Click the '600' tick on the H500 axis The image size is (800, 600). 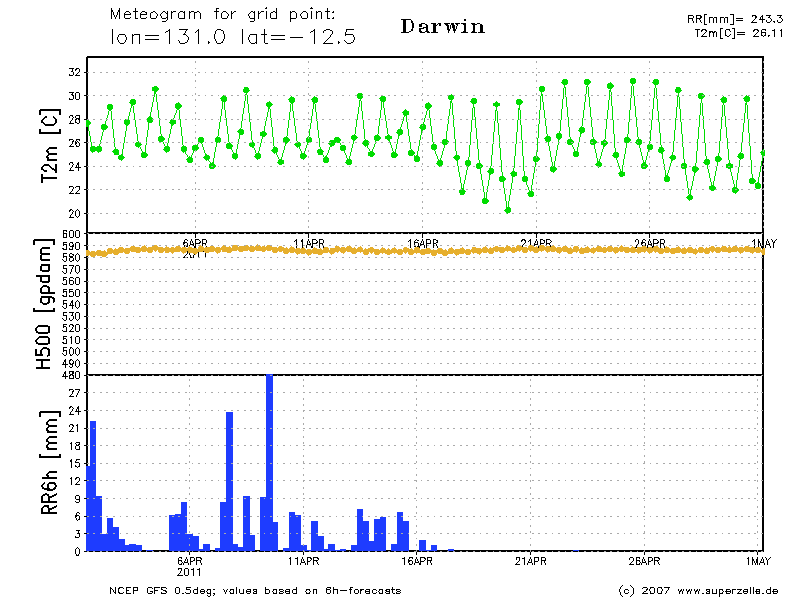pyautogui.click(x=71, y=234)
